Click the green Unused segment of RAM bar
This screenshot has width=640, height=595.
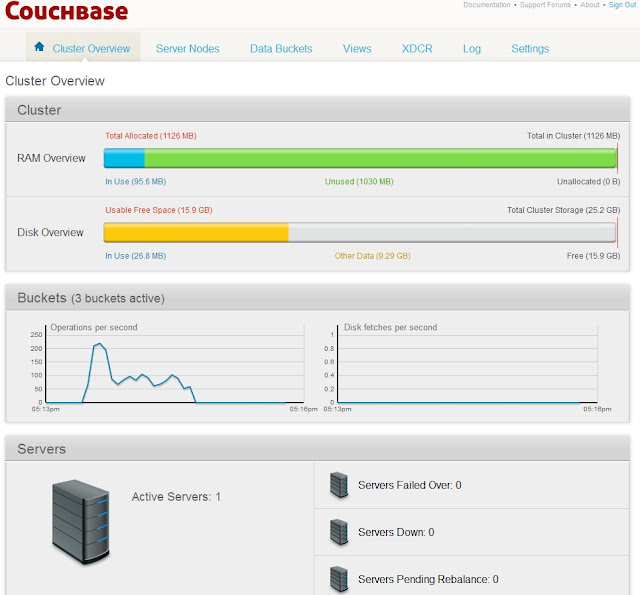tap(380, 158)
